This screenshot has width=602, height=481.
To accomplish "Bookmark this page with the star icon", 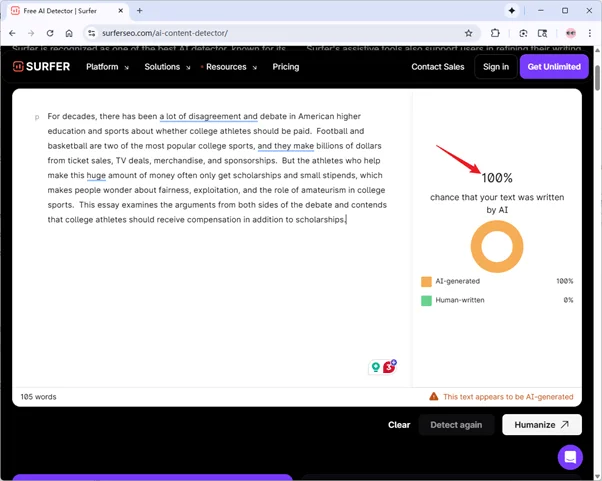I will click(x=468, y=33).
